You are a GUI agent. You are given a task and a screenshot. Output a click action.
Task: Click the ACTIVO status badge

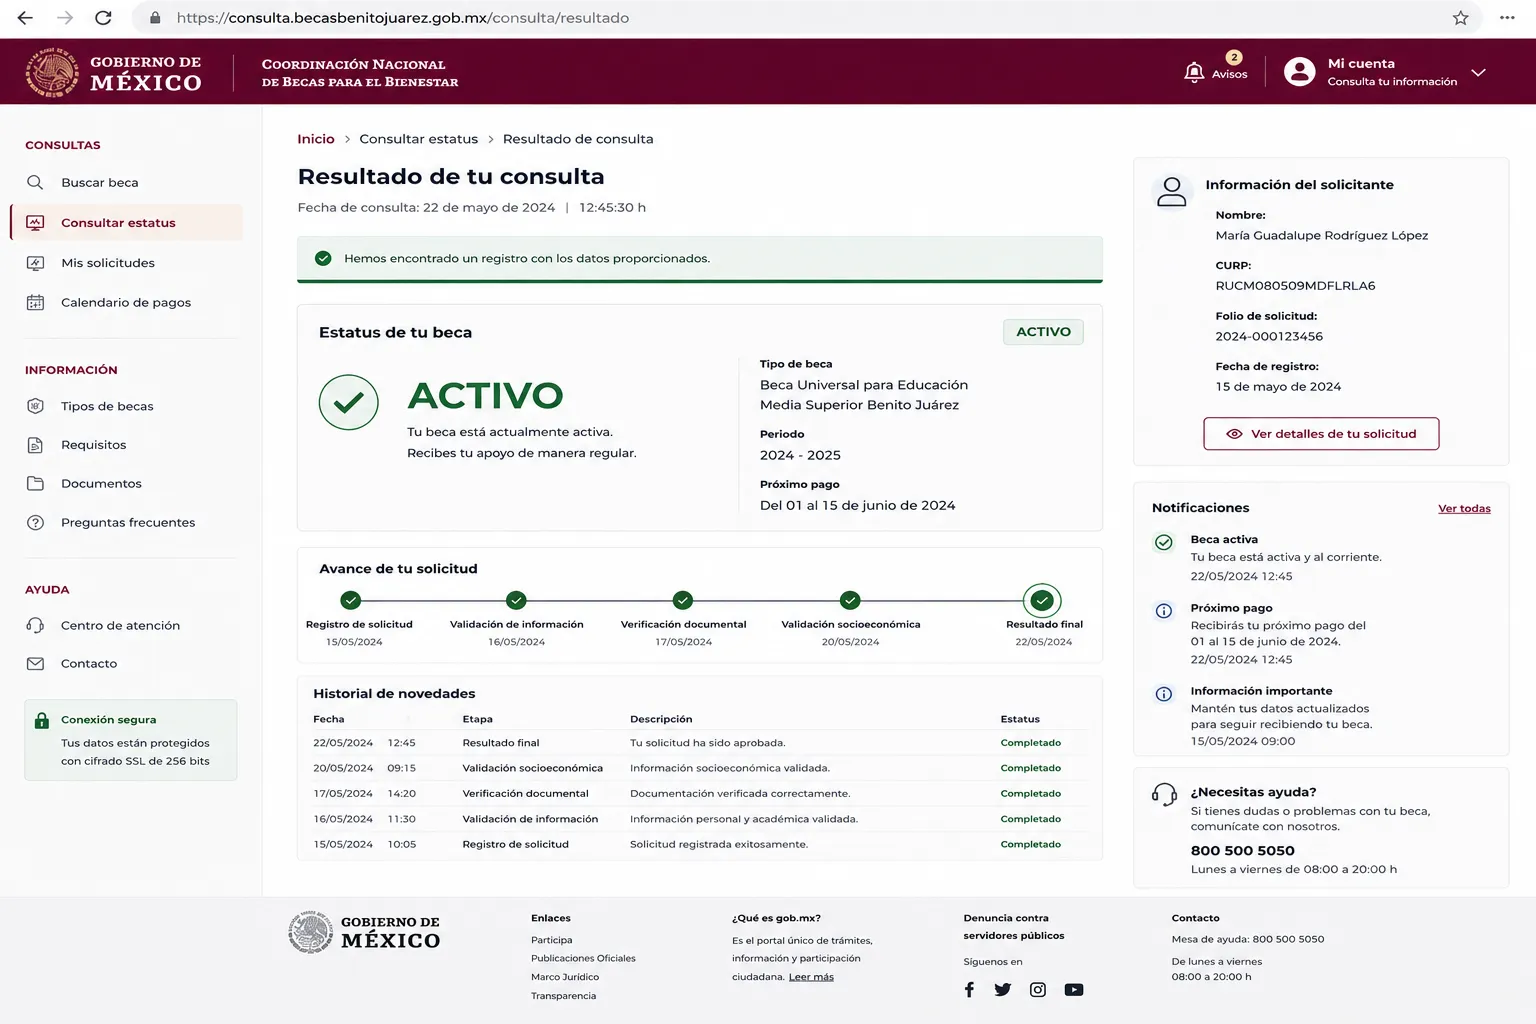pos(1043,332)
